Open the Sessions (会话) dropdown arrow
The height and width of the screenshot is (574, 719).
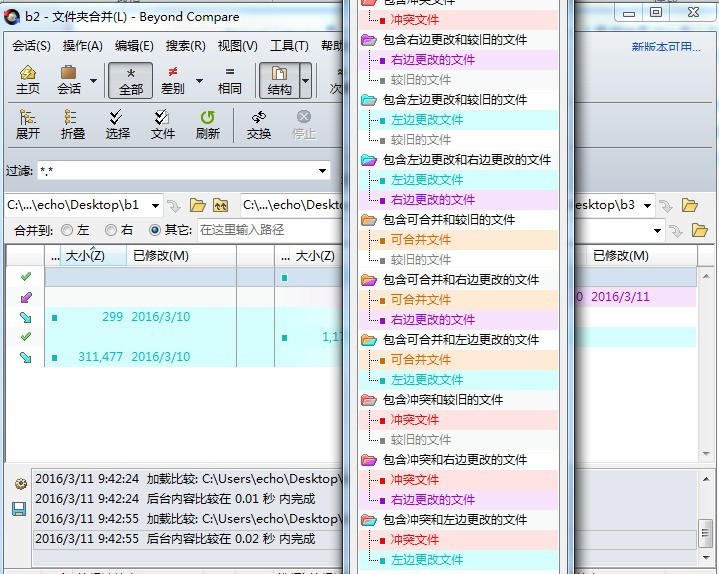click(x=94, y=81)
